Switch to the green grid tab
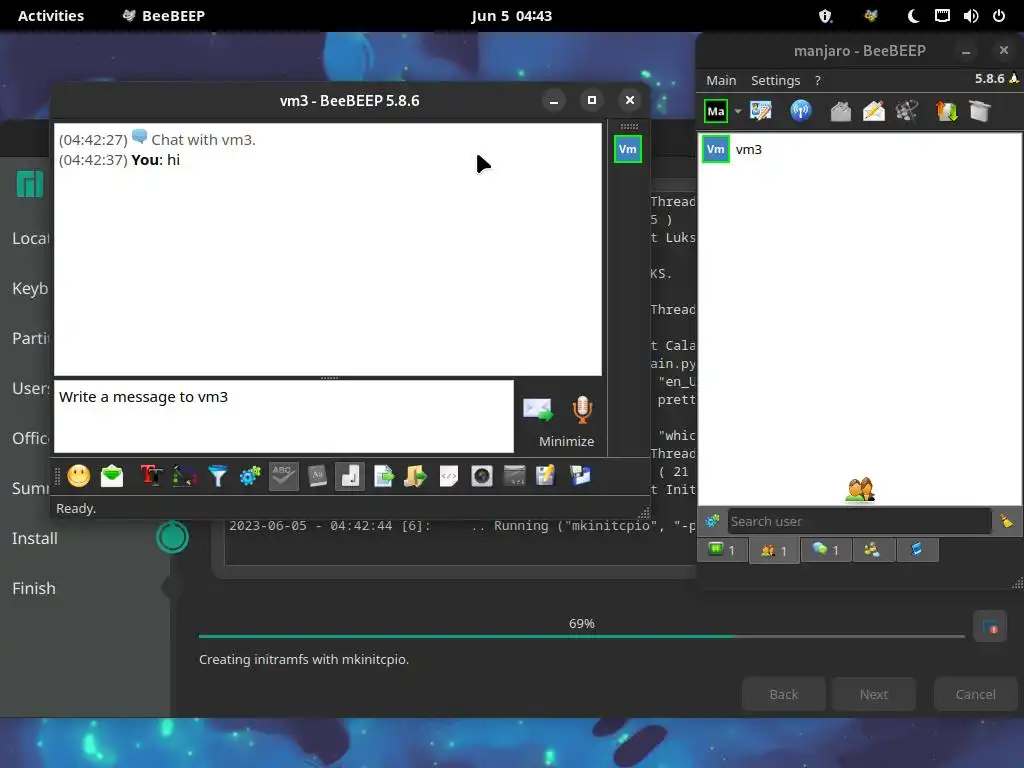Viewport: 1024px width, 768px height. click(x=722, y=551)
